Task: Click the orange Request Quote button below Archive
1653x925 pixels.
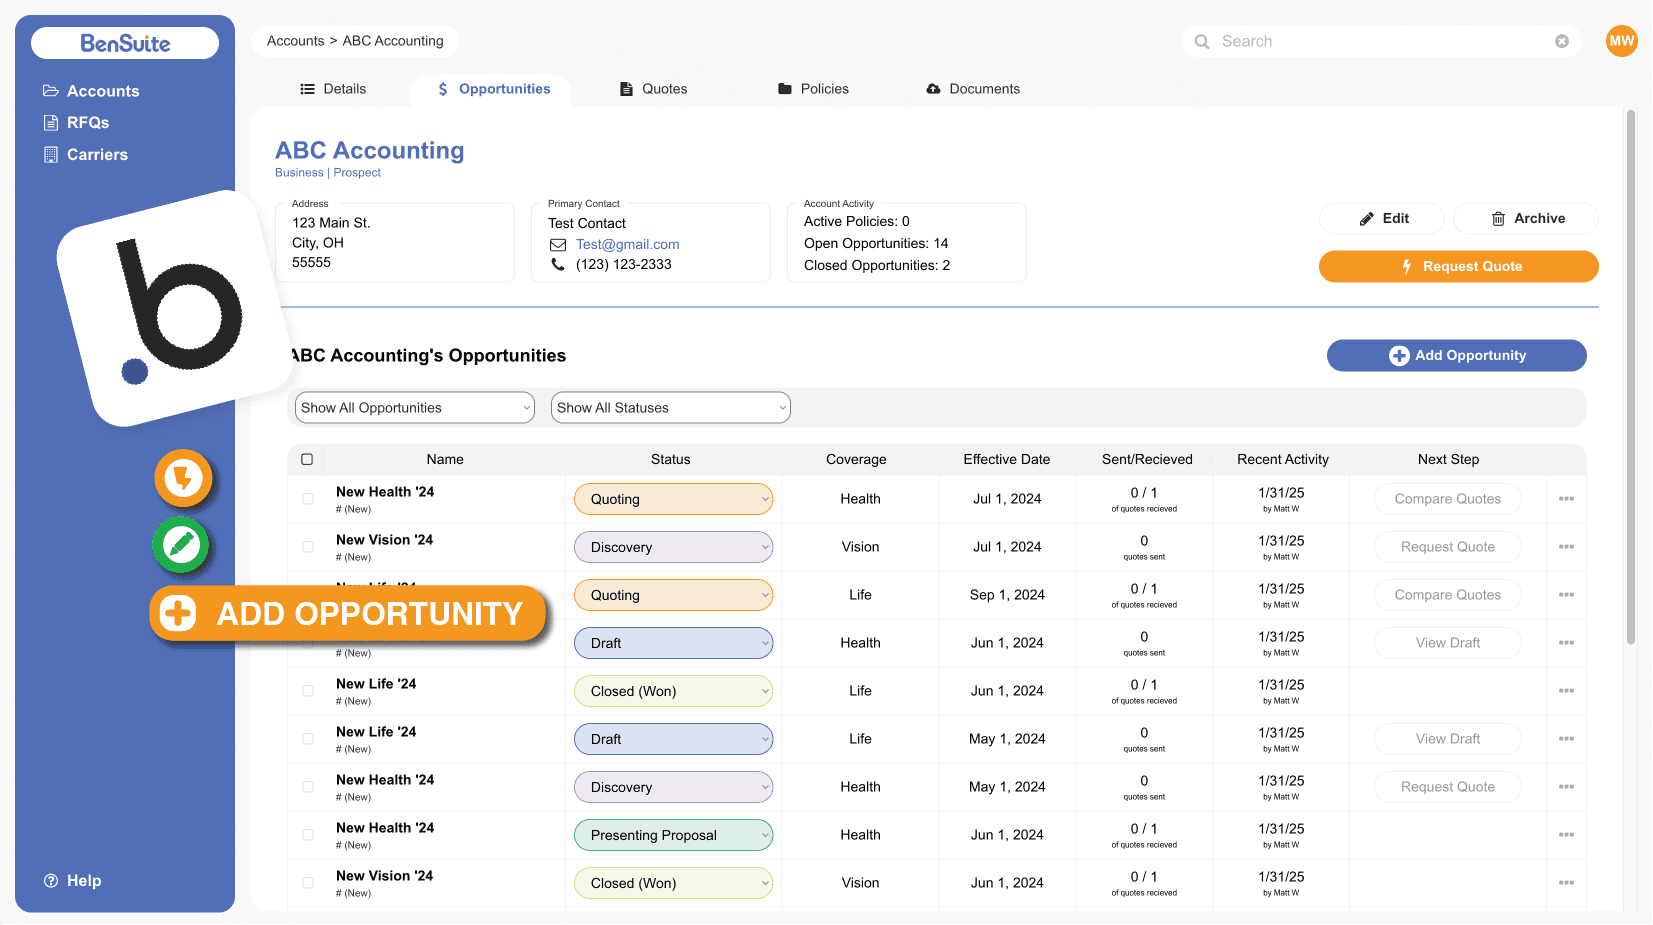Action: [1459, 267]
